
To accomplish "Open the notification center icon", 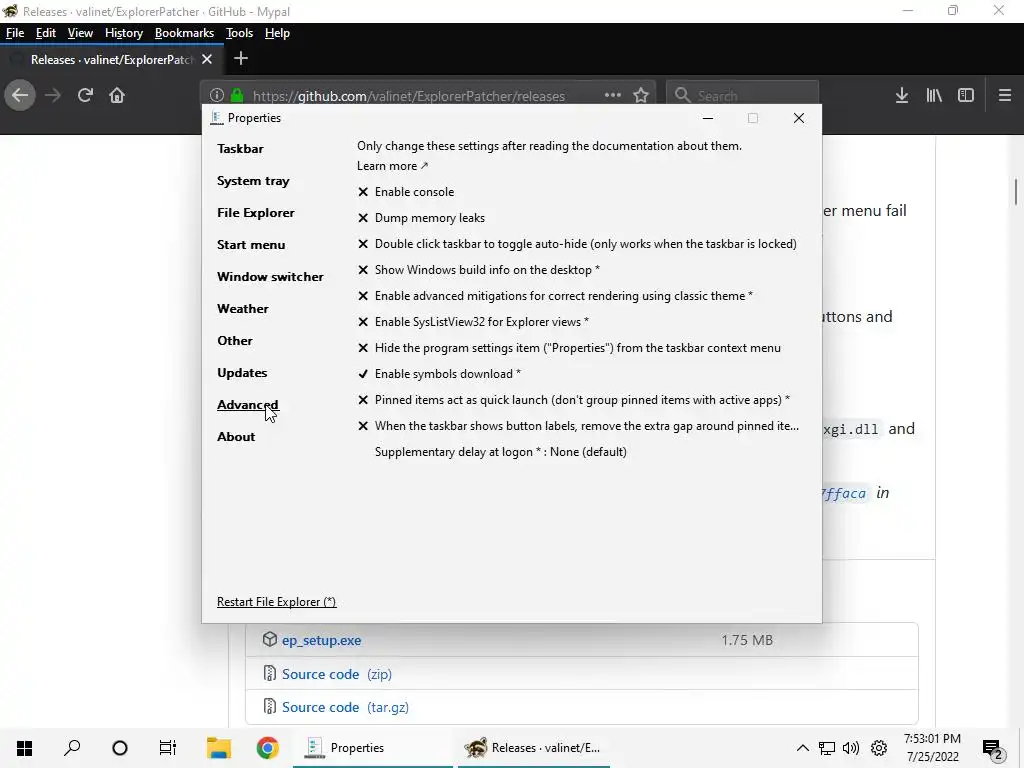I will click(x=993, y=749).
